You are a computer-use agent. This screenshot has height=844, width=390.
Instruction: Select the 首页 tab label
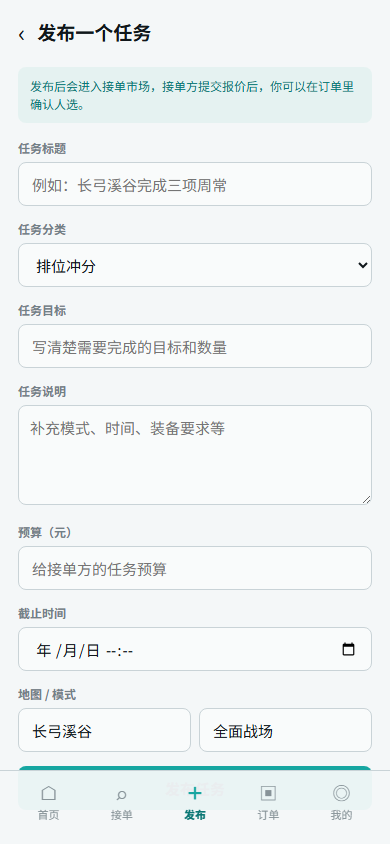48,815
